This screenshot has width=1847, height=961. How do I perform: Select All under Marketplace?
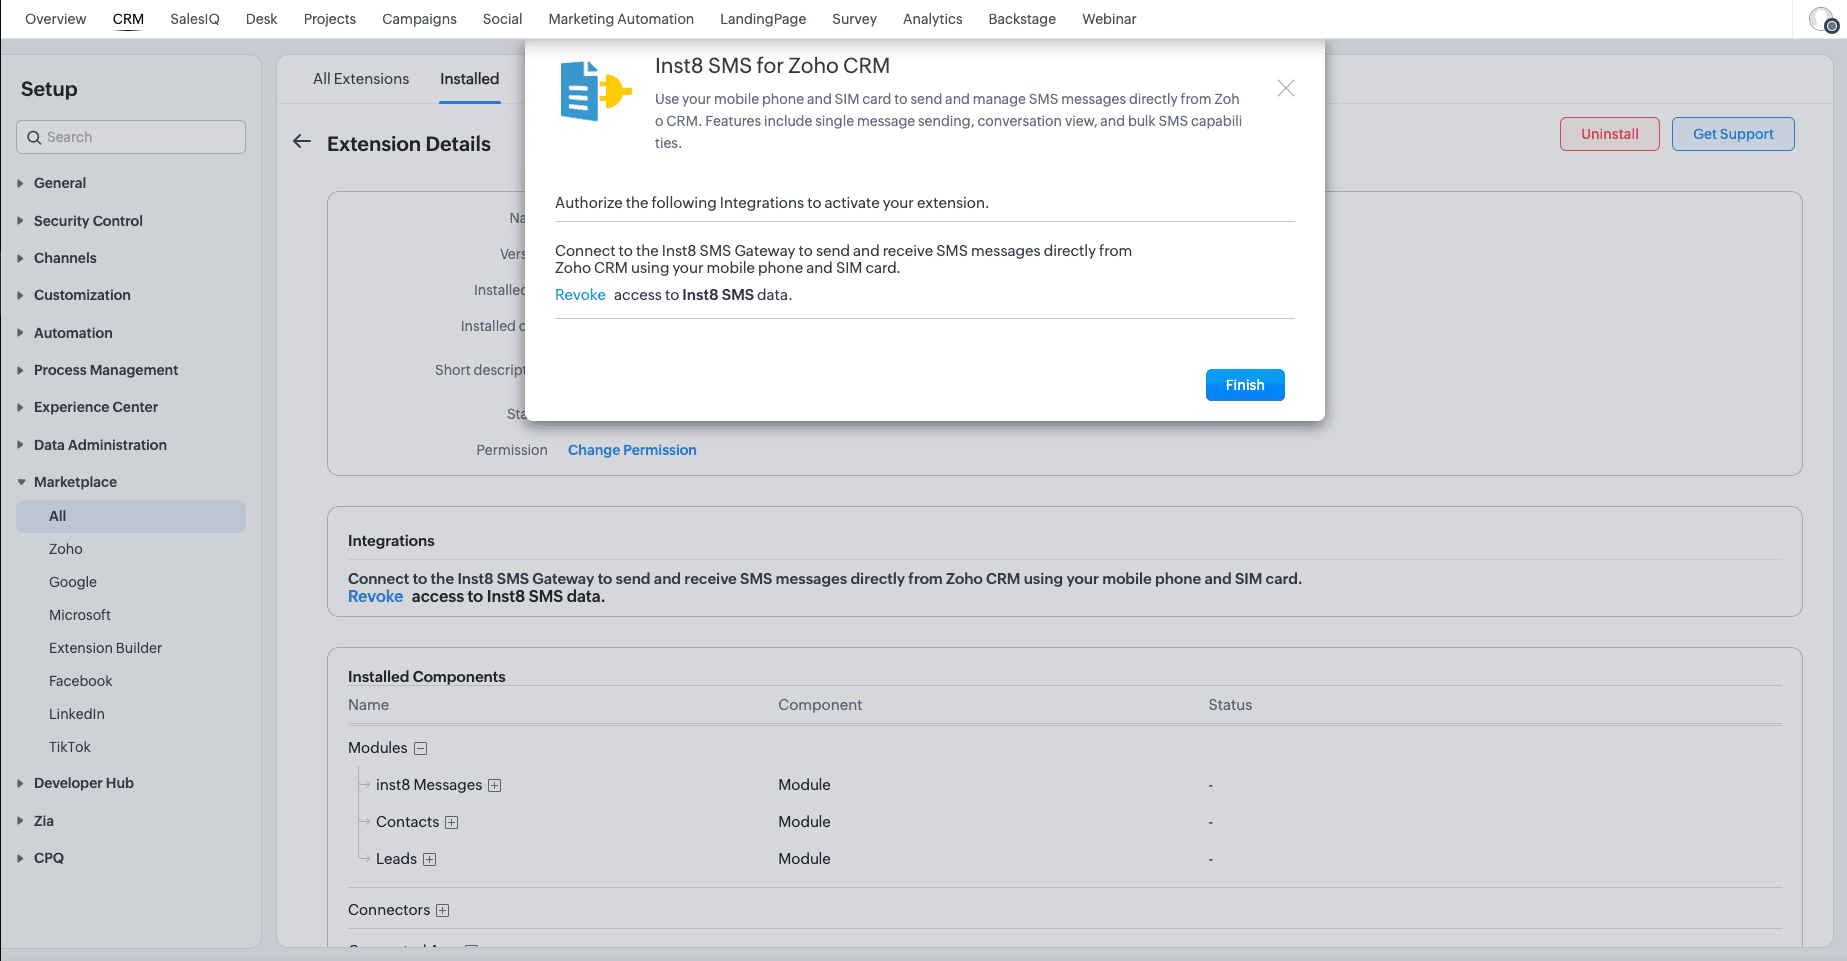tap(131, 516)
